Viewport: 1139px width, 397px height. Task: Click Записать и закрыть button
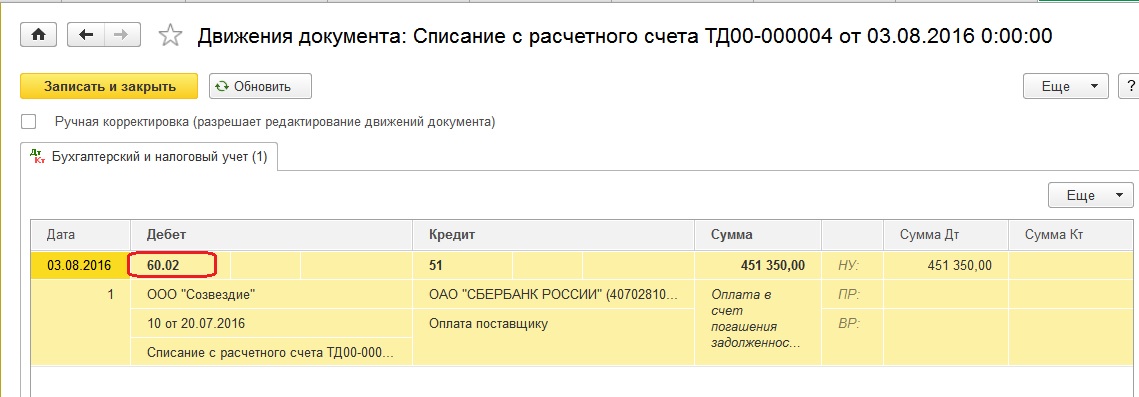[x=109, y=86]
